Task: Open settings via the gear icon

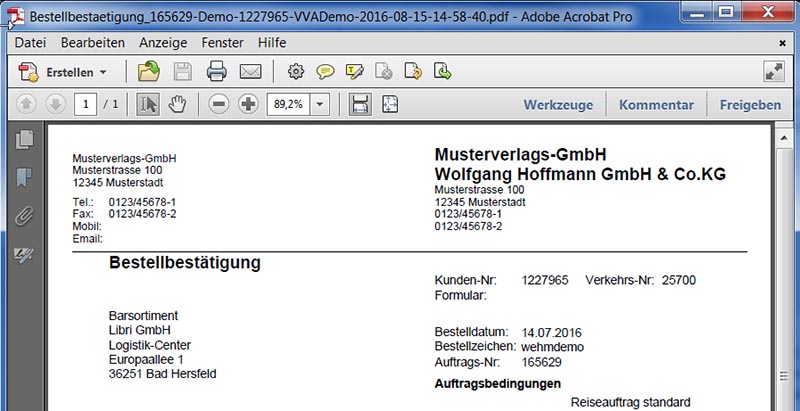Action: pyautogui.click(x=295, y=72)
